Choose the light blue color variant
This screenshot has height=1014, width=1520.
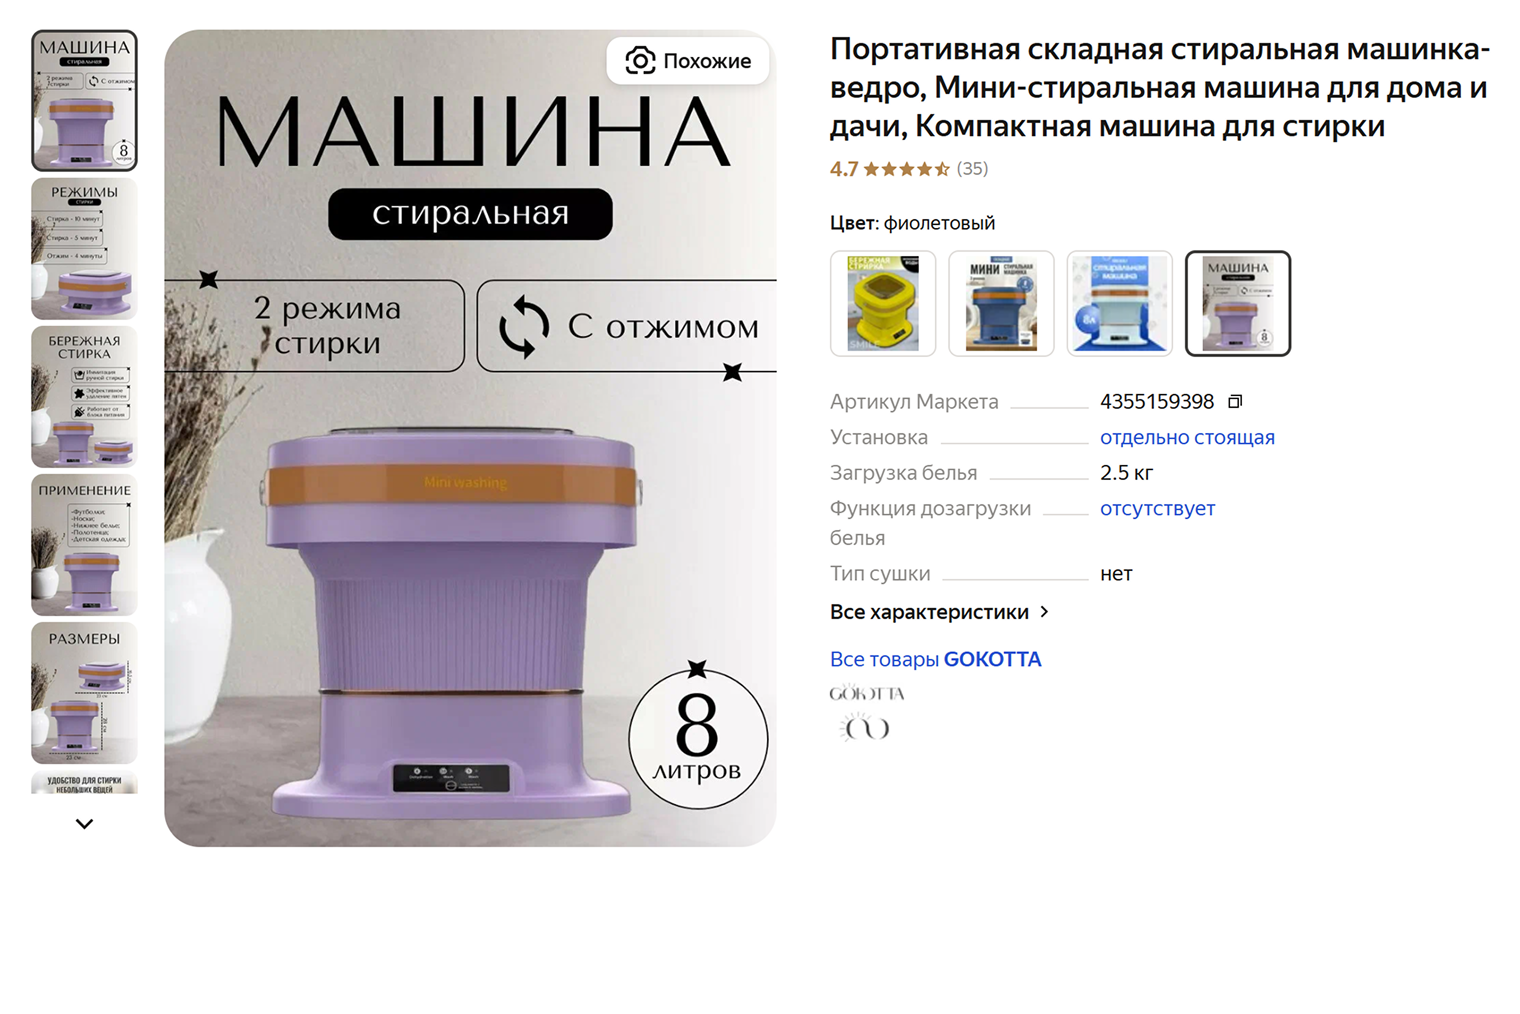click(1119, 303)
